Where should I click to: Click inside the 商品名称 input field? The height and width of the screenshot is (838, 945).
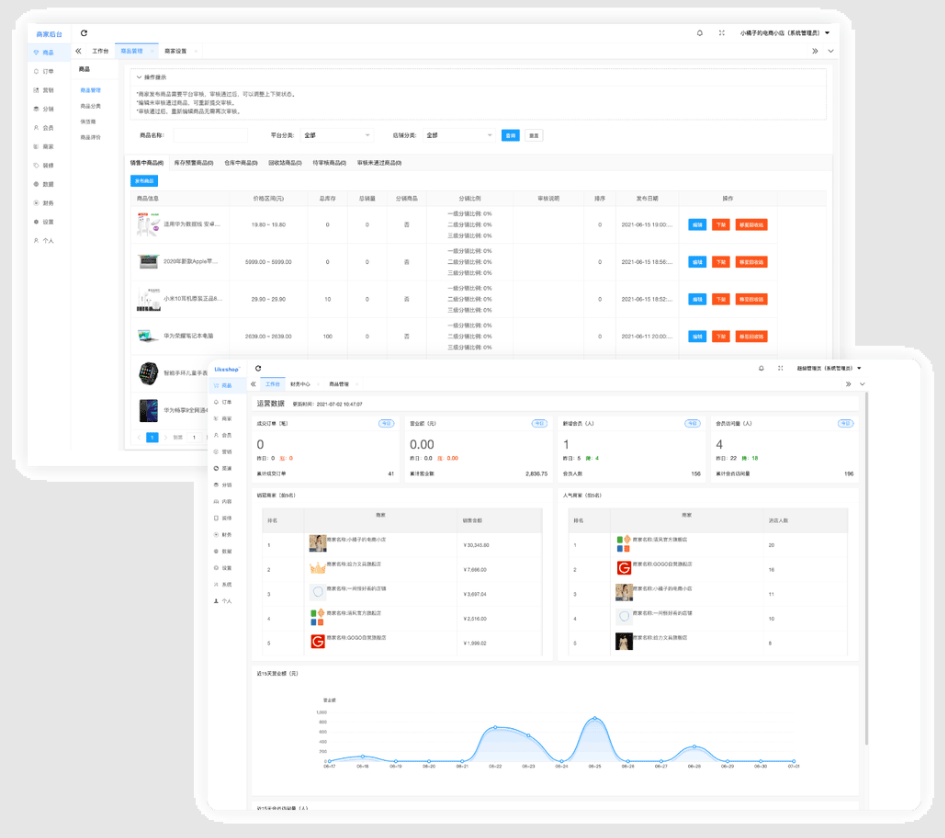210,135
